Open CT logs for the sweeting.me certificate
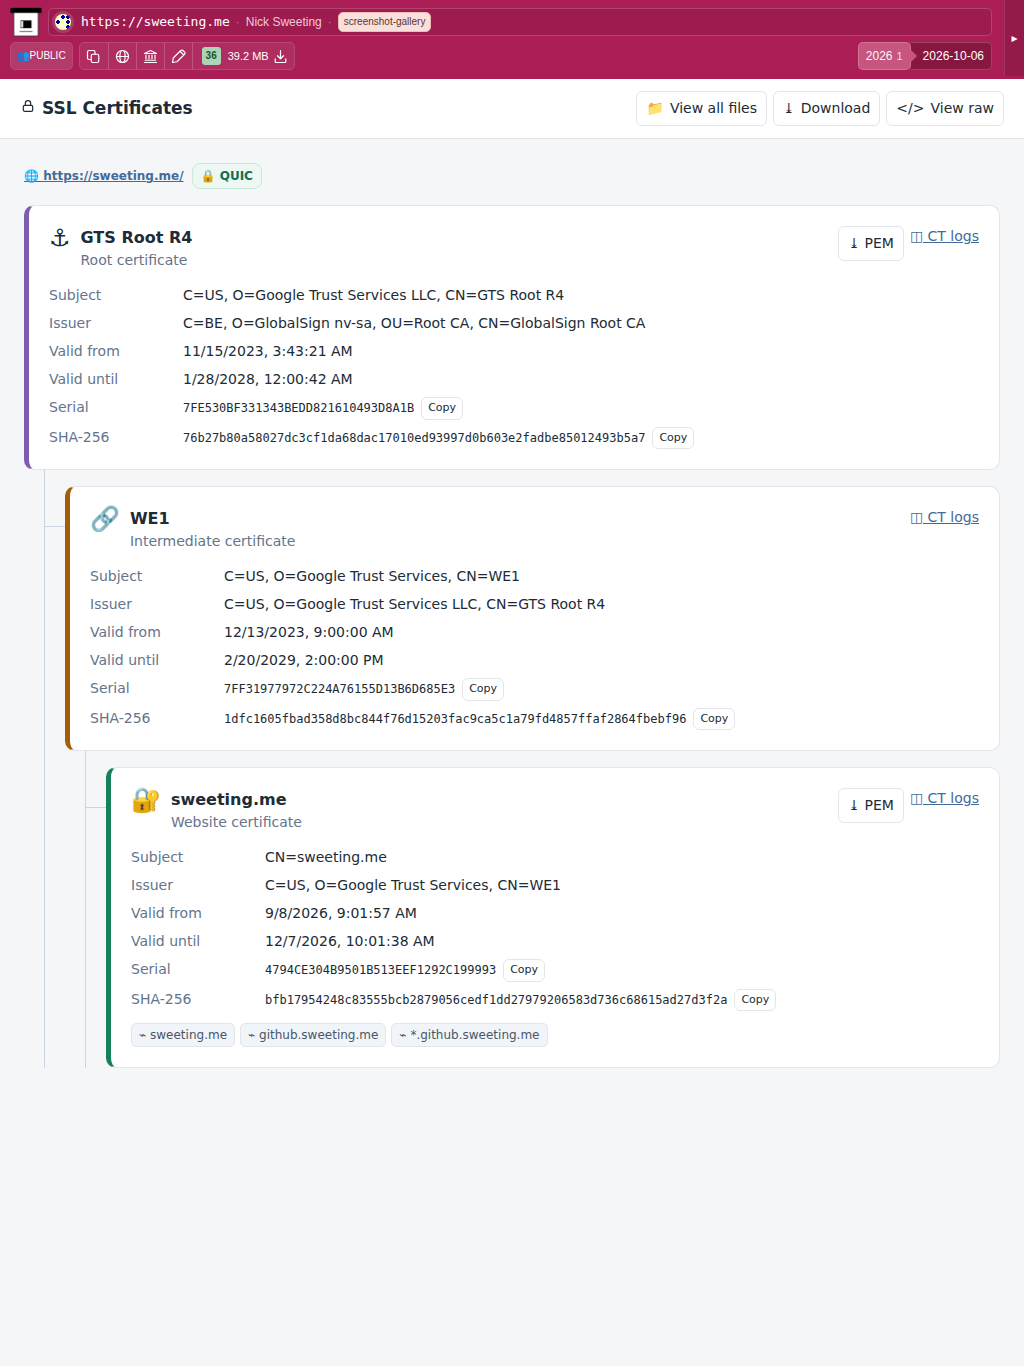Image resolution: width=1024 pixels, height=1366 pixels. 945,798
